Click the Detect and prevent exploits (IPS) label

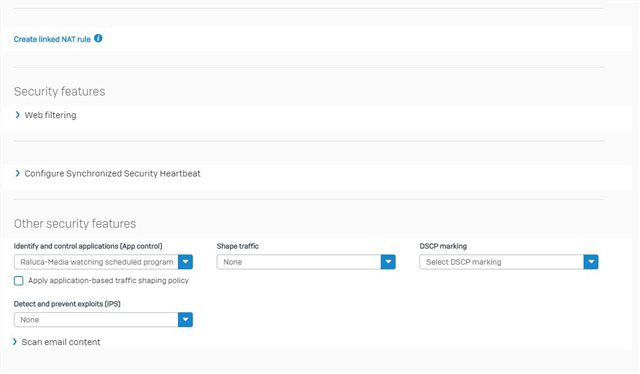[67, 304]
